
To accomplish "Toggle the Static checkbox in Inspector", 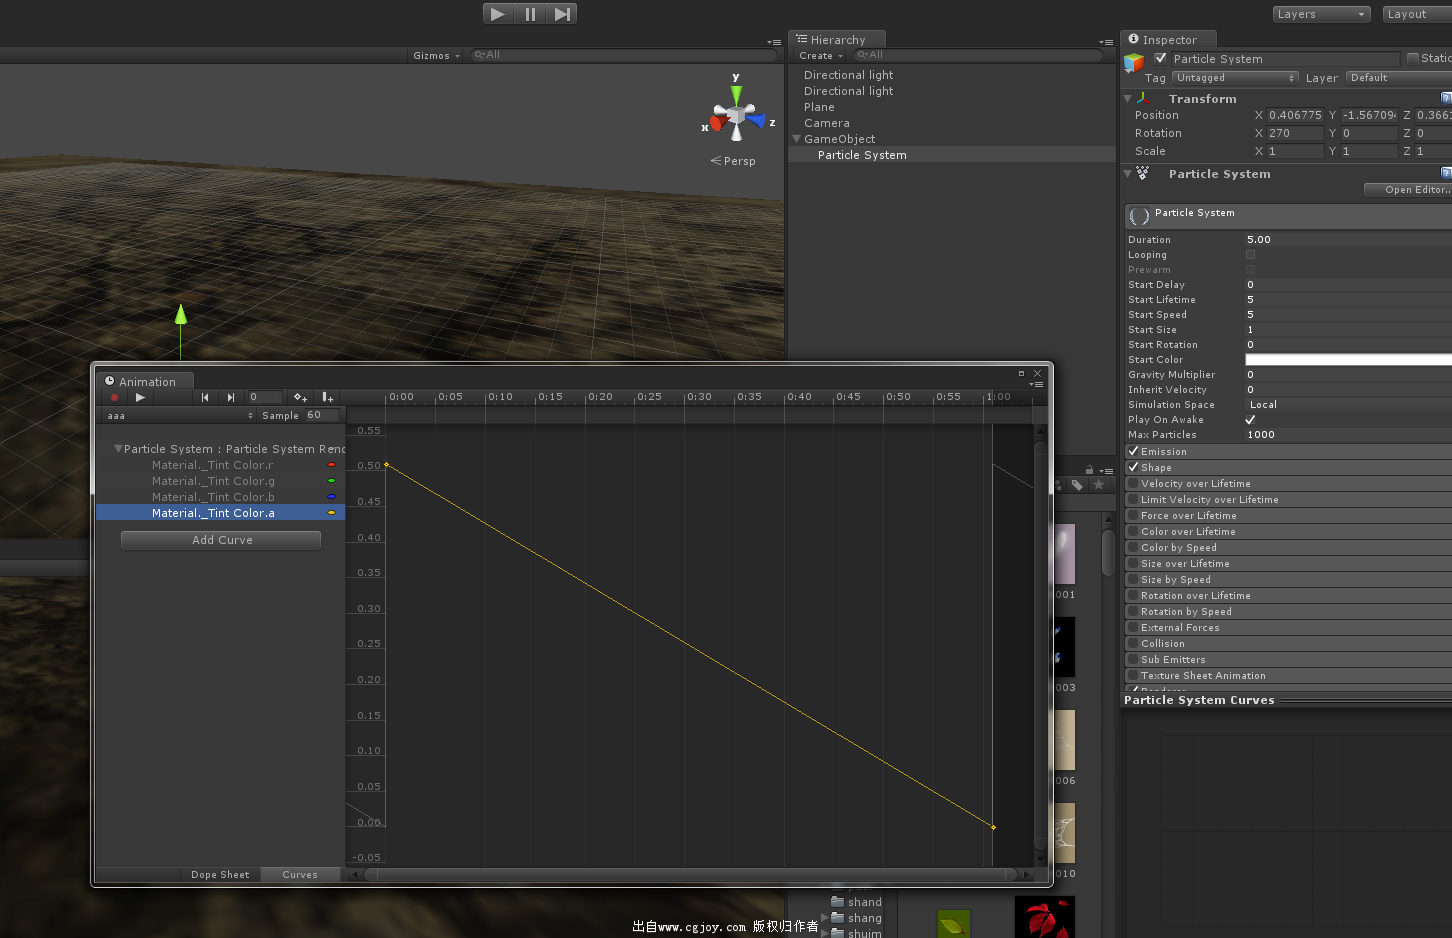I will click(1413, 58).
